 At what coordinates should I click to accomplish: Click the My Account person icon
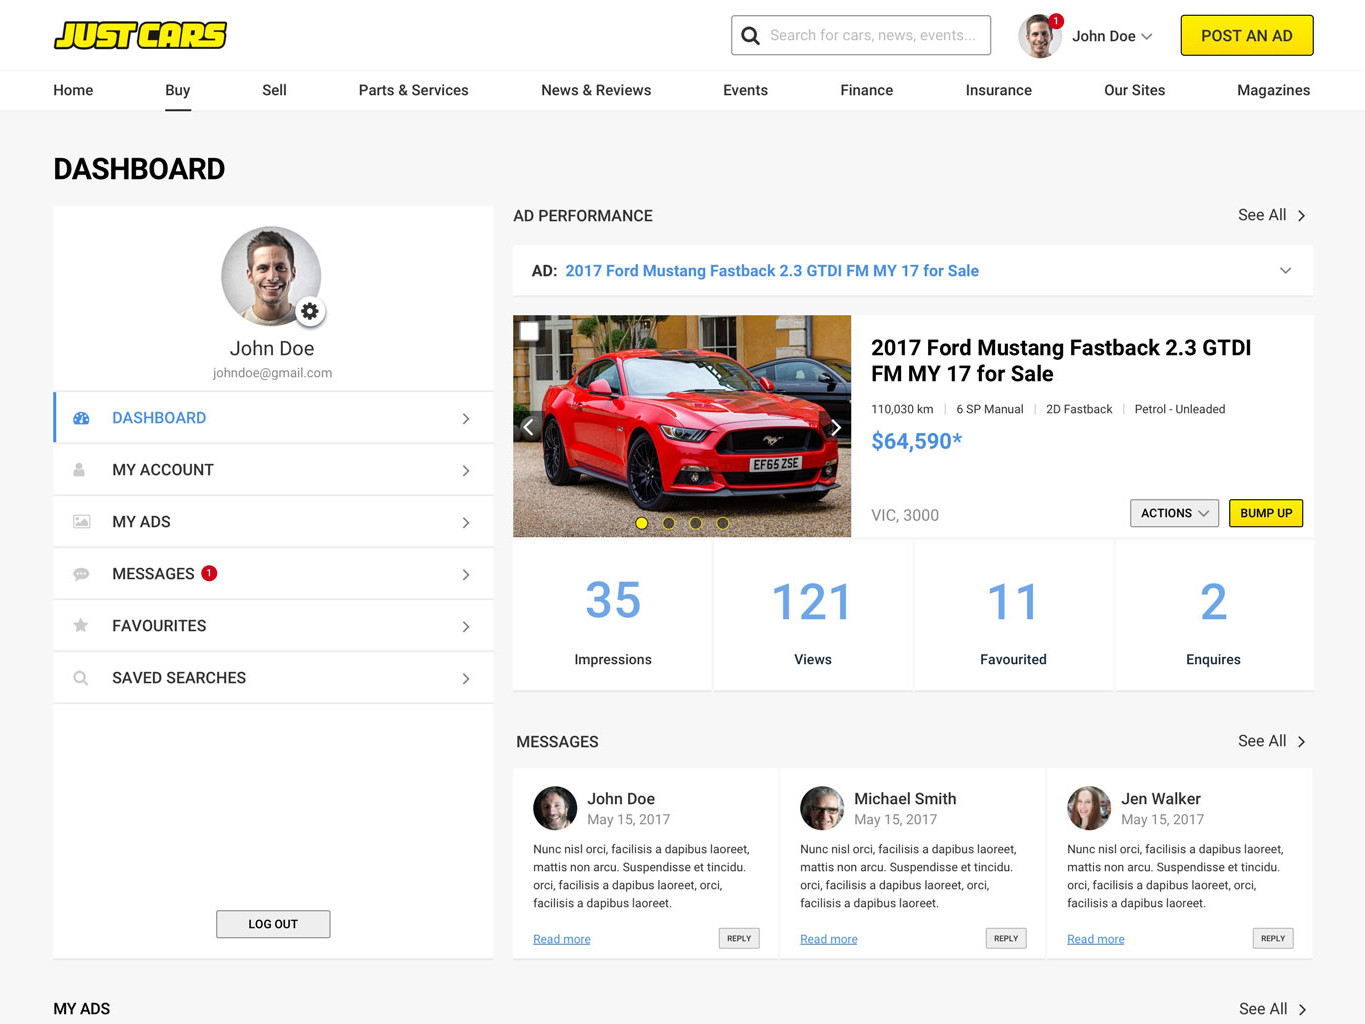pos(80,470)
